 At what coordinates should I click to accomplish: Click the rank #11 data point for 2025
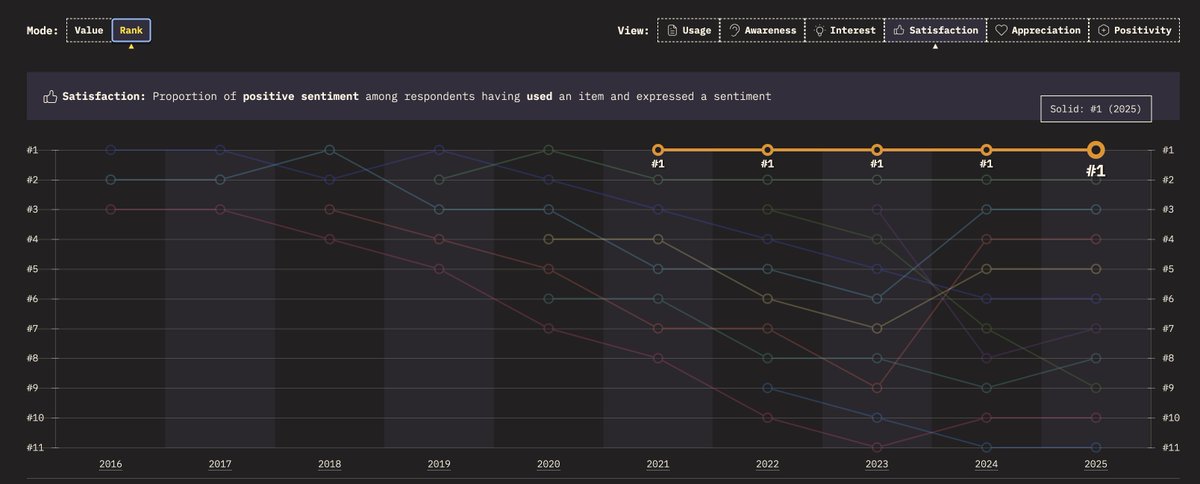coord(1095,447)
